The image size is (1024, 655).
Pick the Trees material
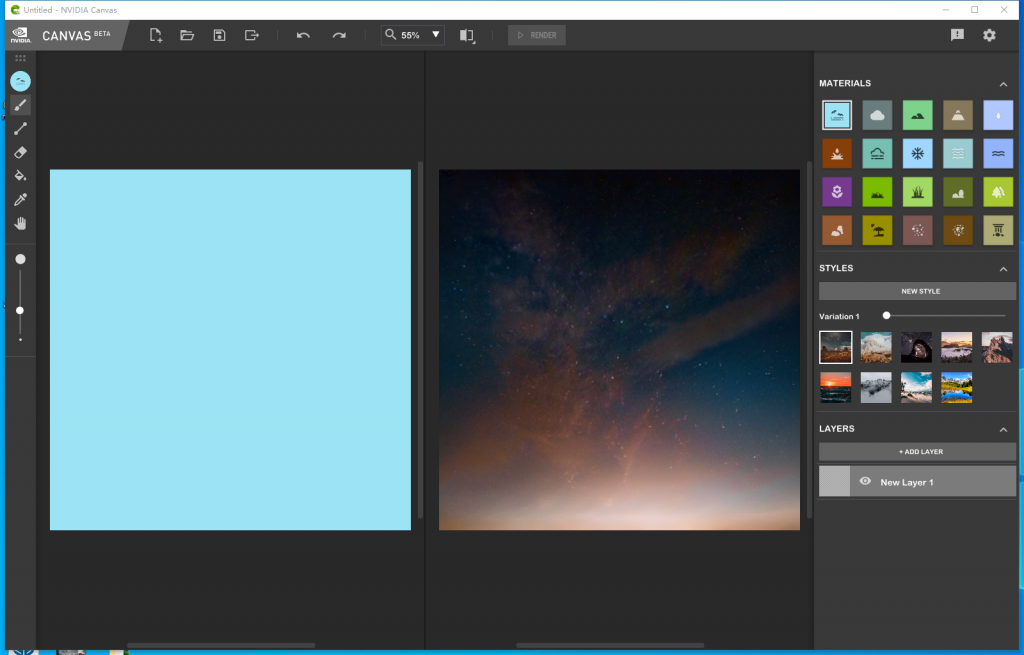pos(998,192)
